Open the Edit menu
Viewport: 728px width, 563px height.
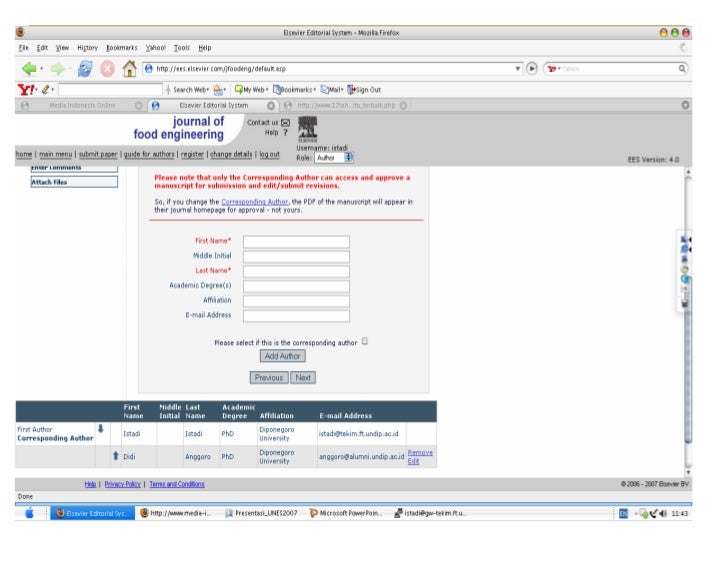tap(42, 48)
